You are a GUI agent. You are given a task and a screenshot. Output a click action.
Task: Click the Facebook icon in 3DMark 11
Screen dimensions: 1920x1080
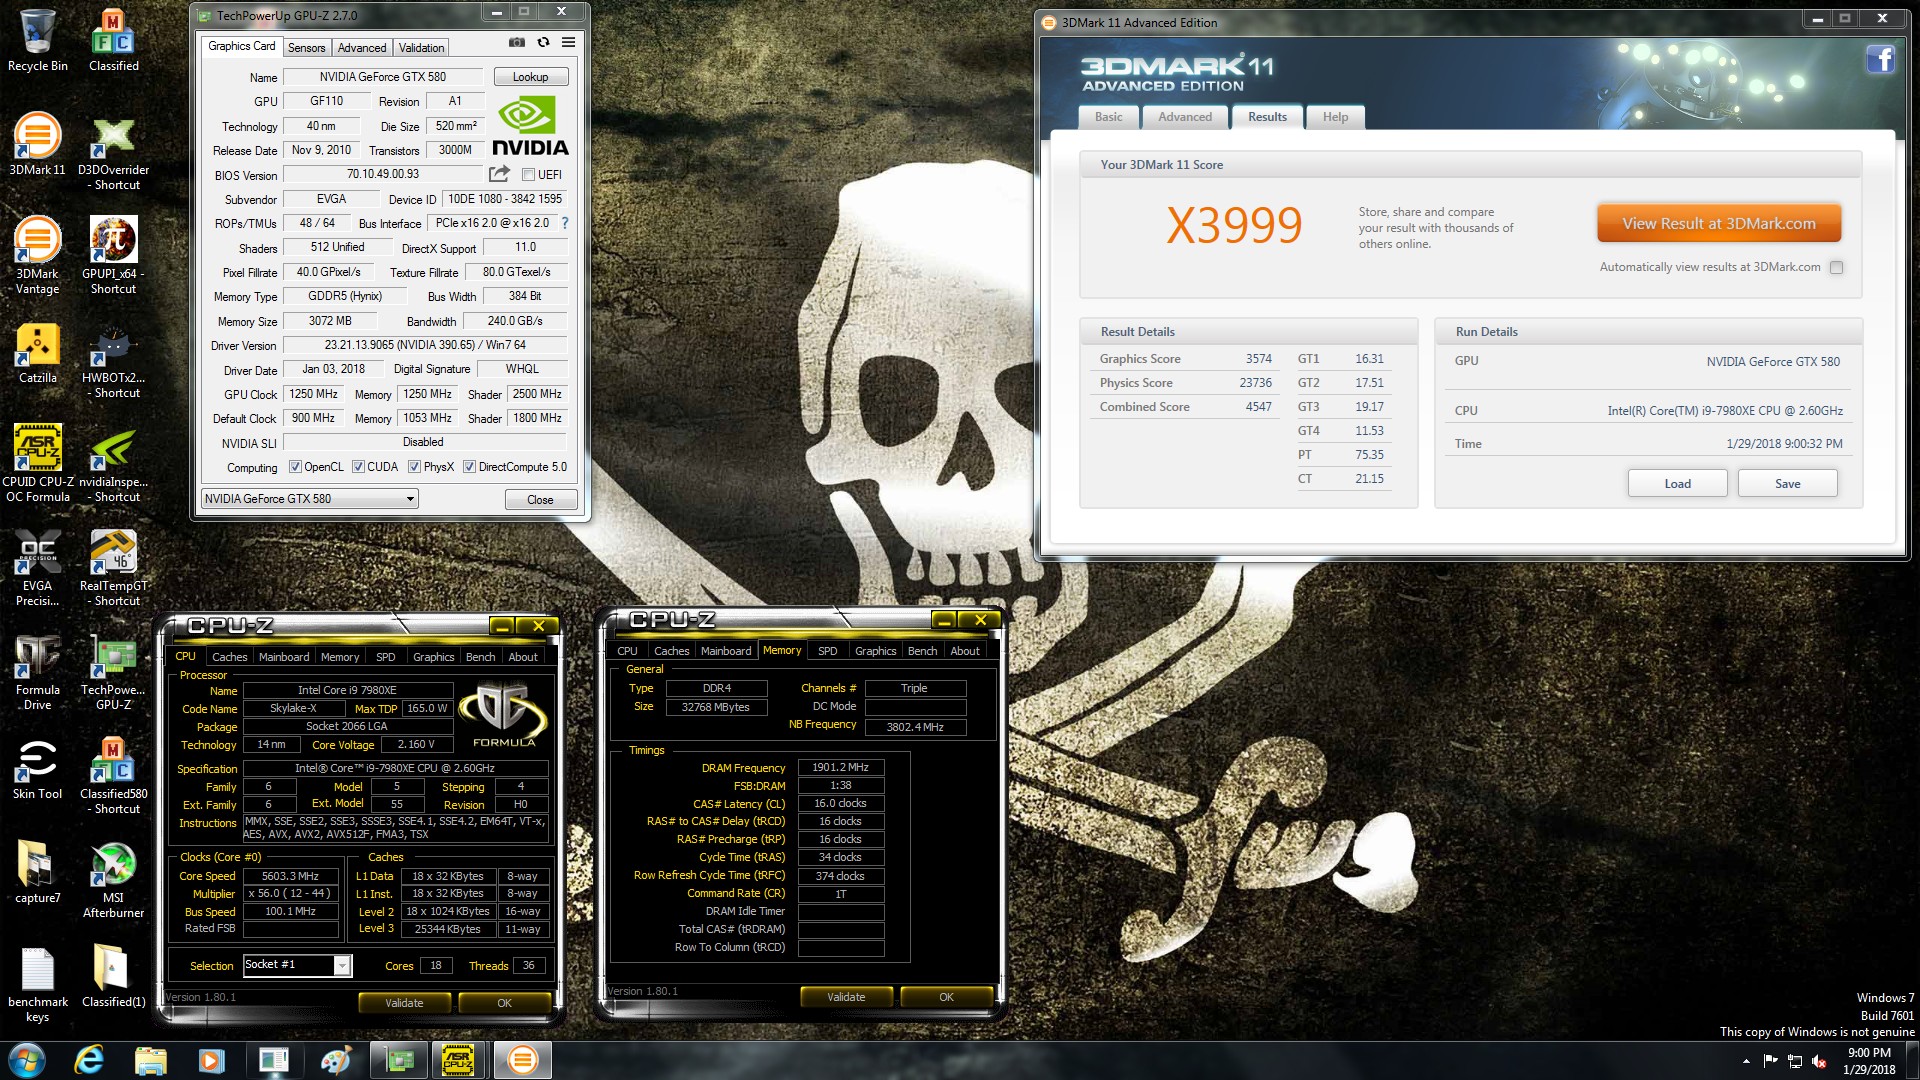point(1880,60)
